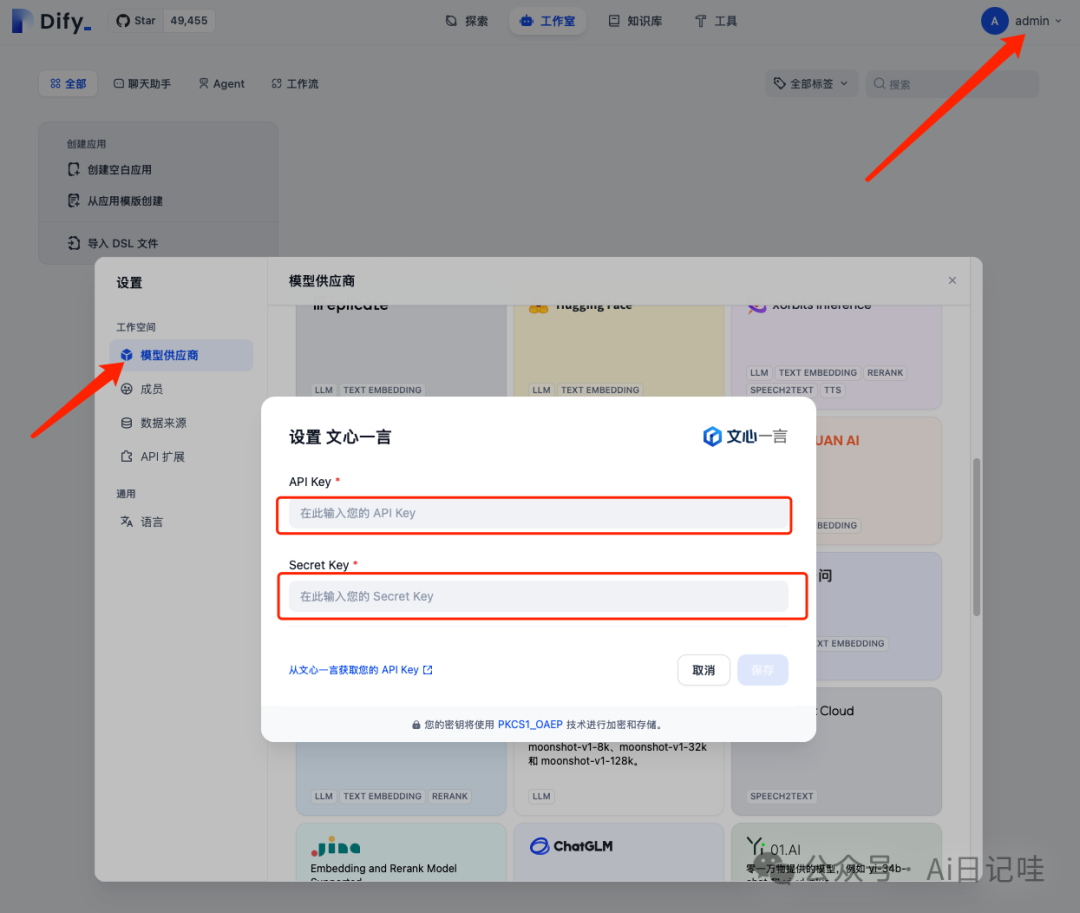Click the 工作室 robot icon

tap(526, 21)
